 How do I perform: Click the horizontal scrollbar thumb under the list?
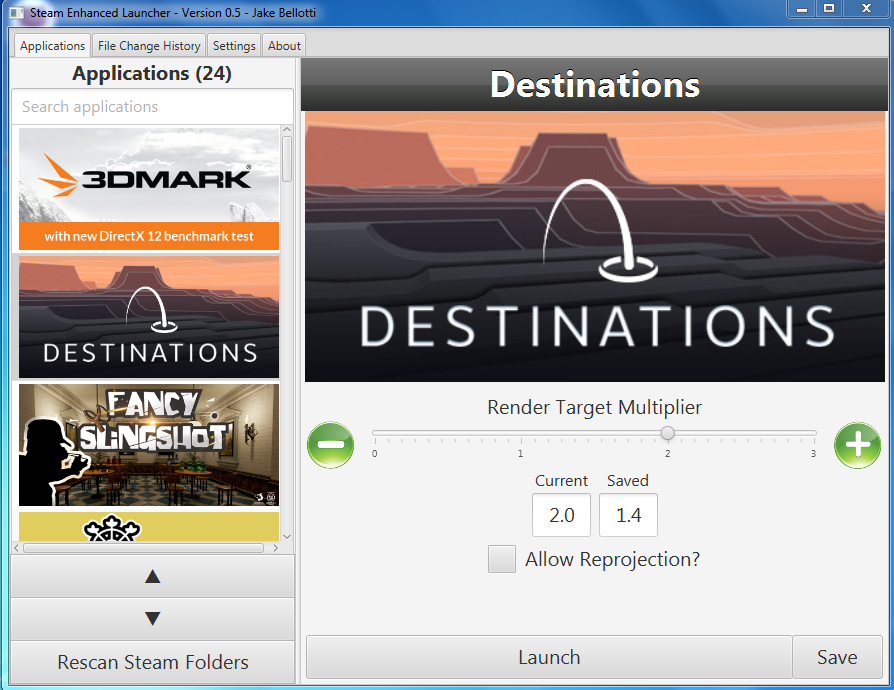pos(143,548)
